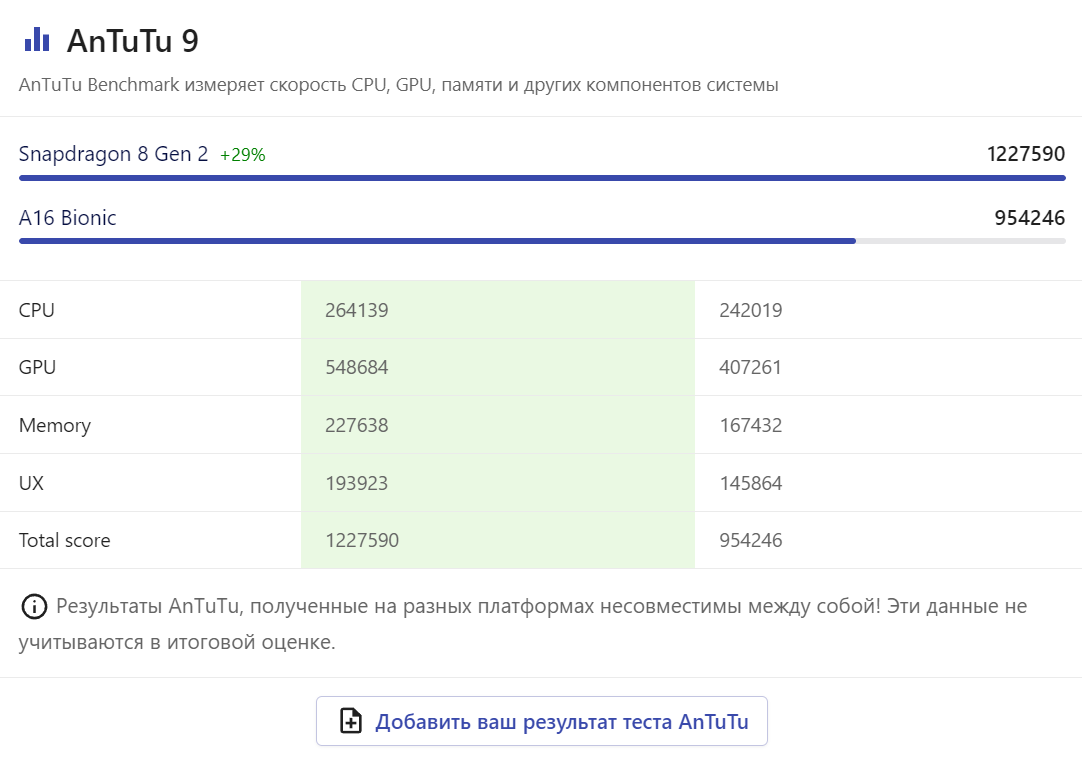Click the AnTuTu 9 bar chart icon
Screen dimensions: 1082x757
[x=37, y=40]
